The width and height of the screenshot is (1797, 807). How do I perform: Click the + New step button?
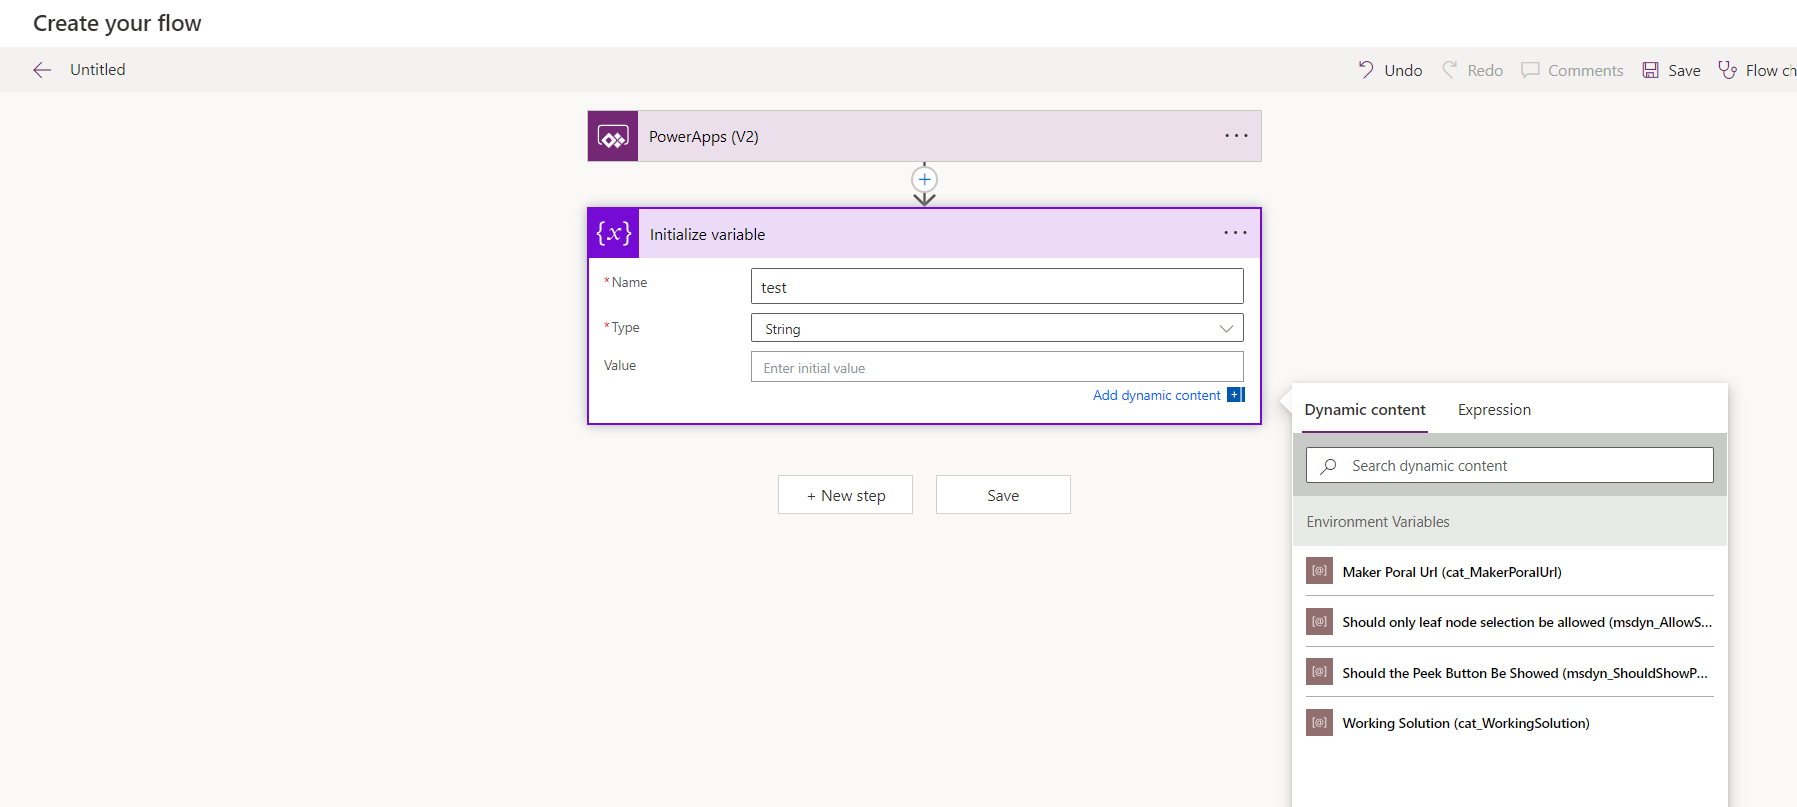pyautogui.click(x=845, y=495)
